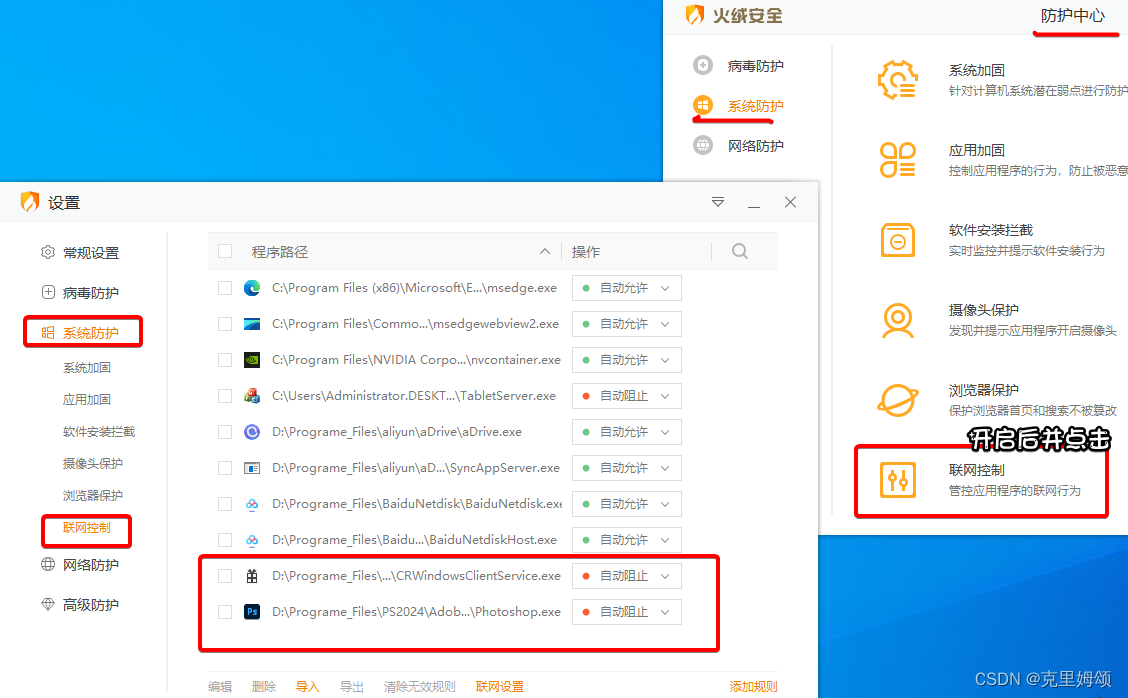Click the Photoshop.exe Ps icon
The width and height of the screenshot is (1128, 698).
coord(252,612)
